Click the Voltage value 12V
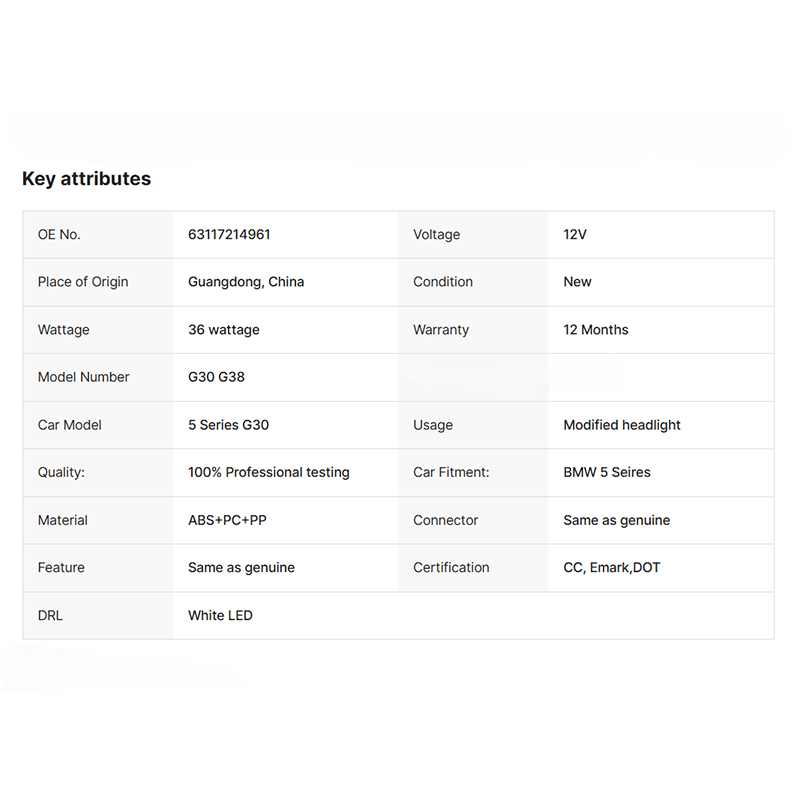Viewport: 800px width, 800px height. (x=575, y=235)
